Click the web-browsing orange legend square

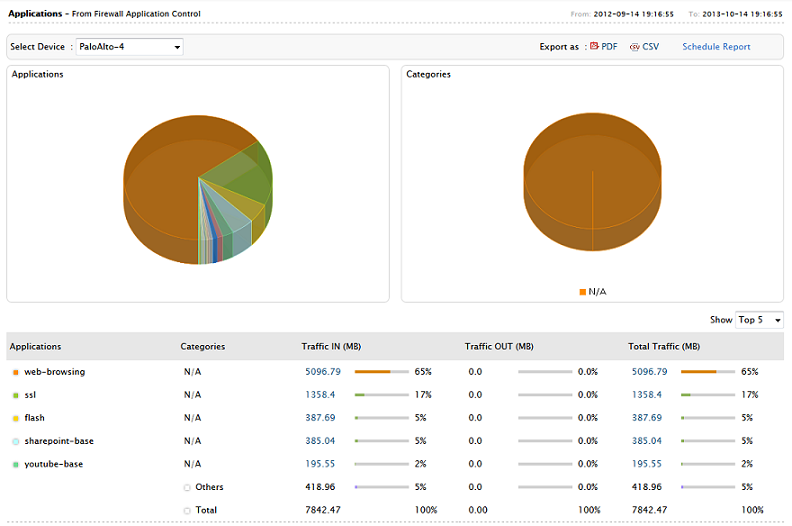click(15, 372)
